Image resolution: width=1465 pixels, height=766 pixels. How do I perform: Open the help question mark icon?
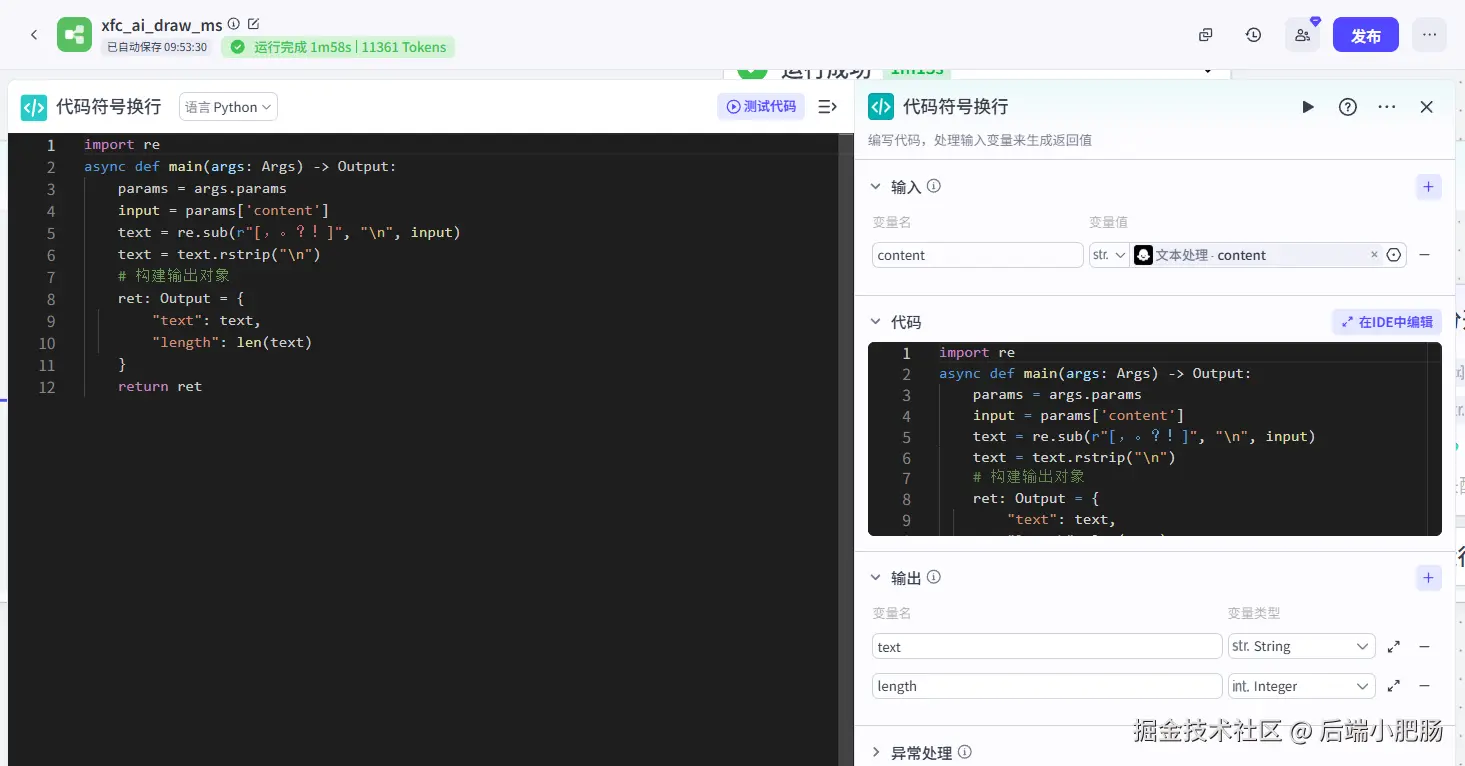pos(1348,107)
